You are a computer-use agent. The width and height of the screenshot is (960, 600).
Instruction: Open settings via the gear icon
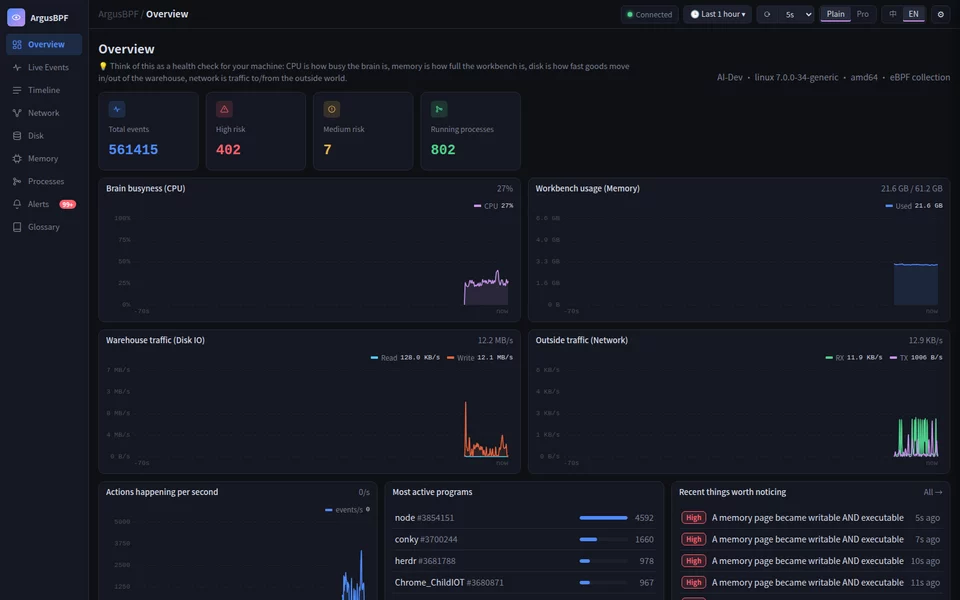click(x=941, y=14)
